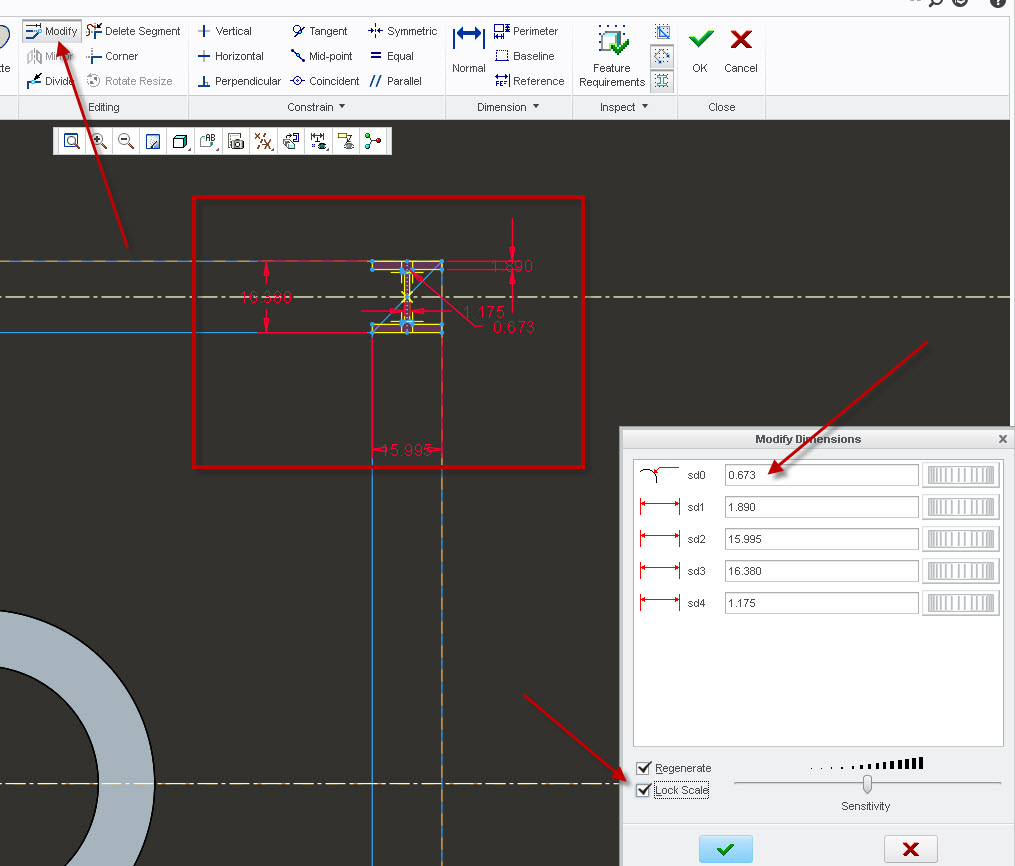The height and width of the screenshot is (866, 1015).
Task: Click the Refit view icon
Action: coord(72,141)
